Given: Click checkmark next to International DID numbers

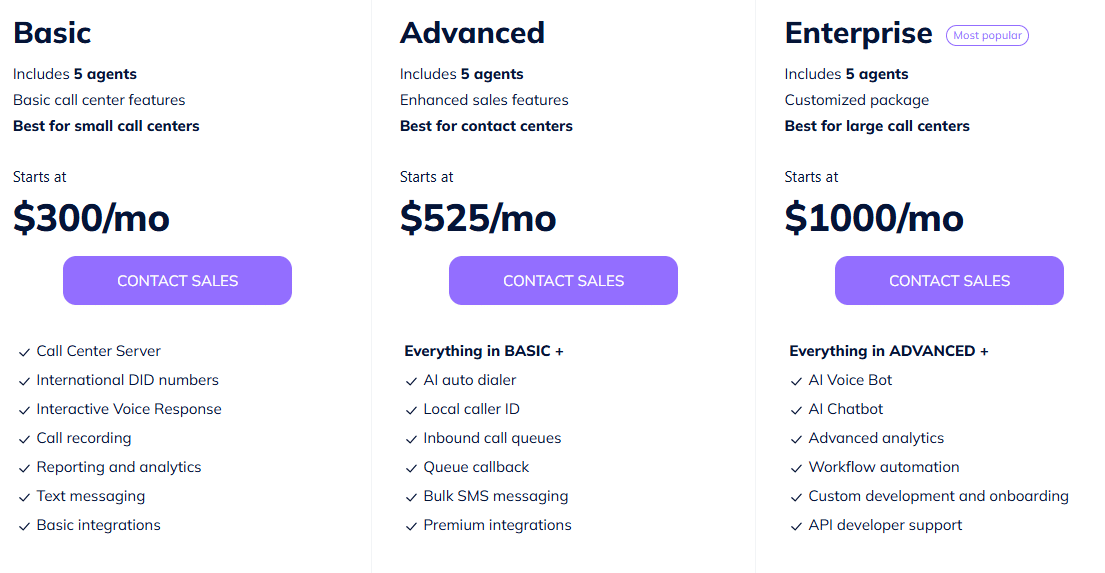Looking at the screenshot, I should [24, 381].
